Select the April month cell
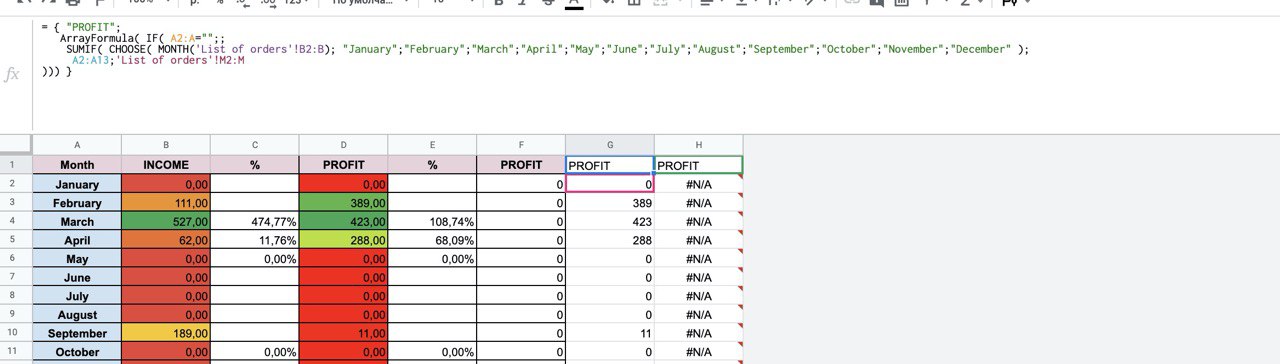The height and width of the screenshot is (364, 1280). pos(77,240)
